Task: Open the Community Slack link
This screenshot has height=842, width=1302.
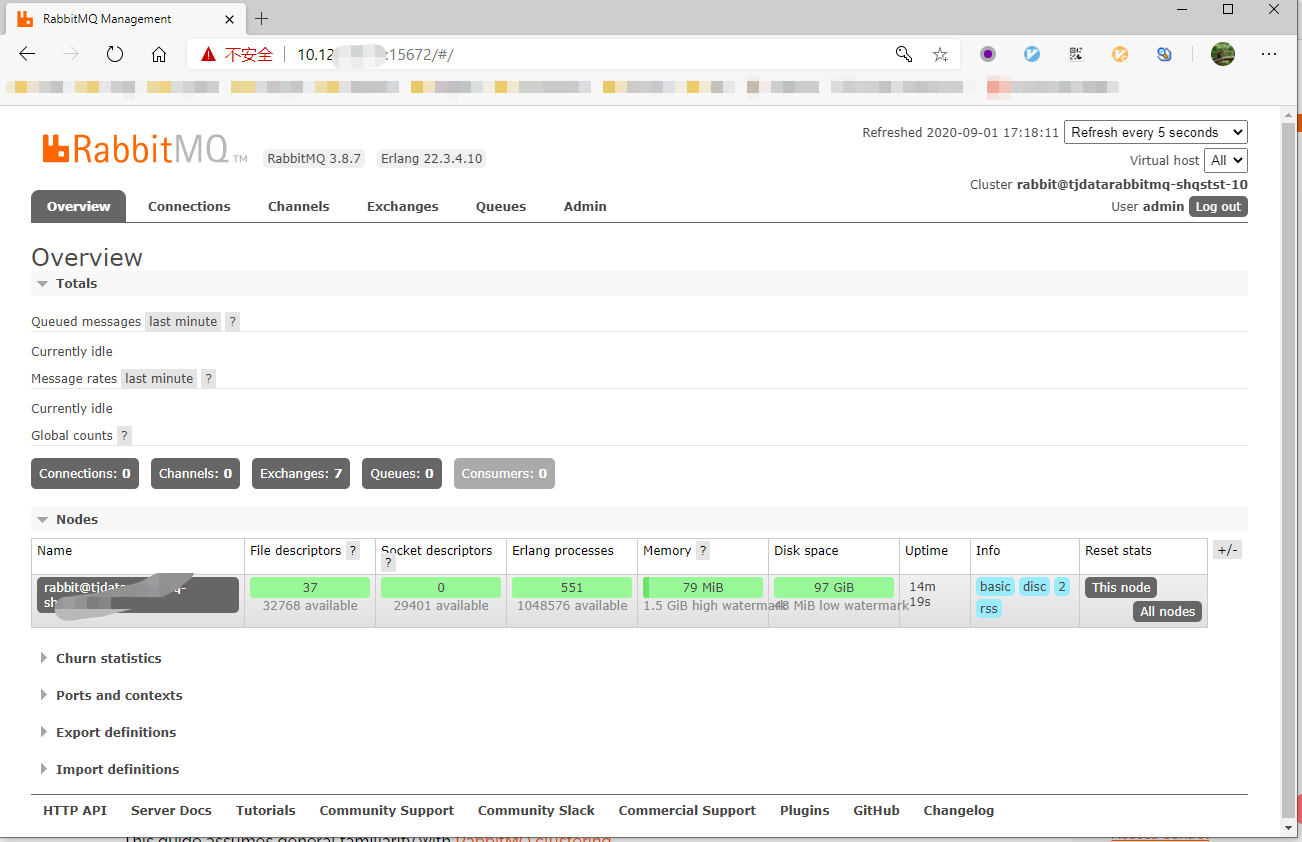Action: (536, 810)
